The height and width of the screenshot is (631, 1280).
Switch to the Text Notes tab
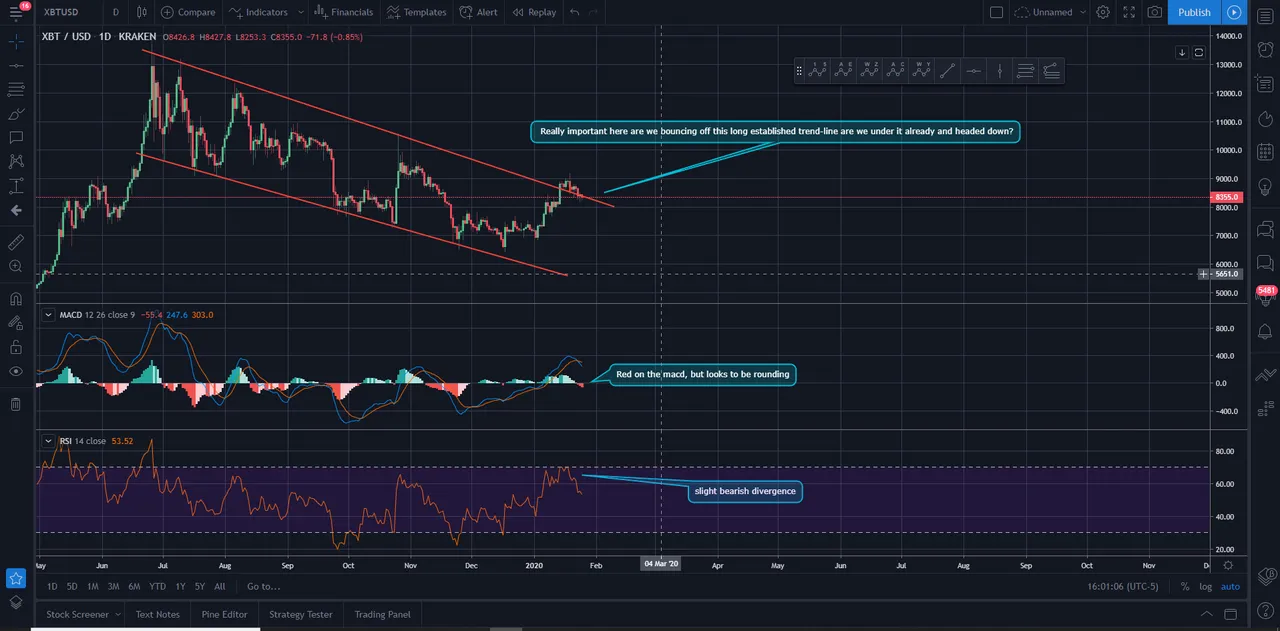[158, 614]
